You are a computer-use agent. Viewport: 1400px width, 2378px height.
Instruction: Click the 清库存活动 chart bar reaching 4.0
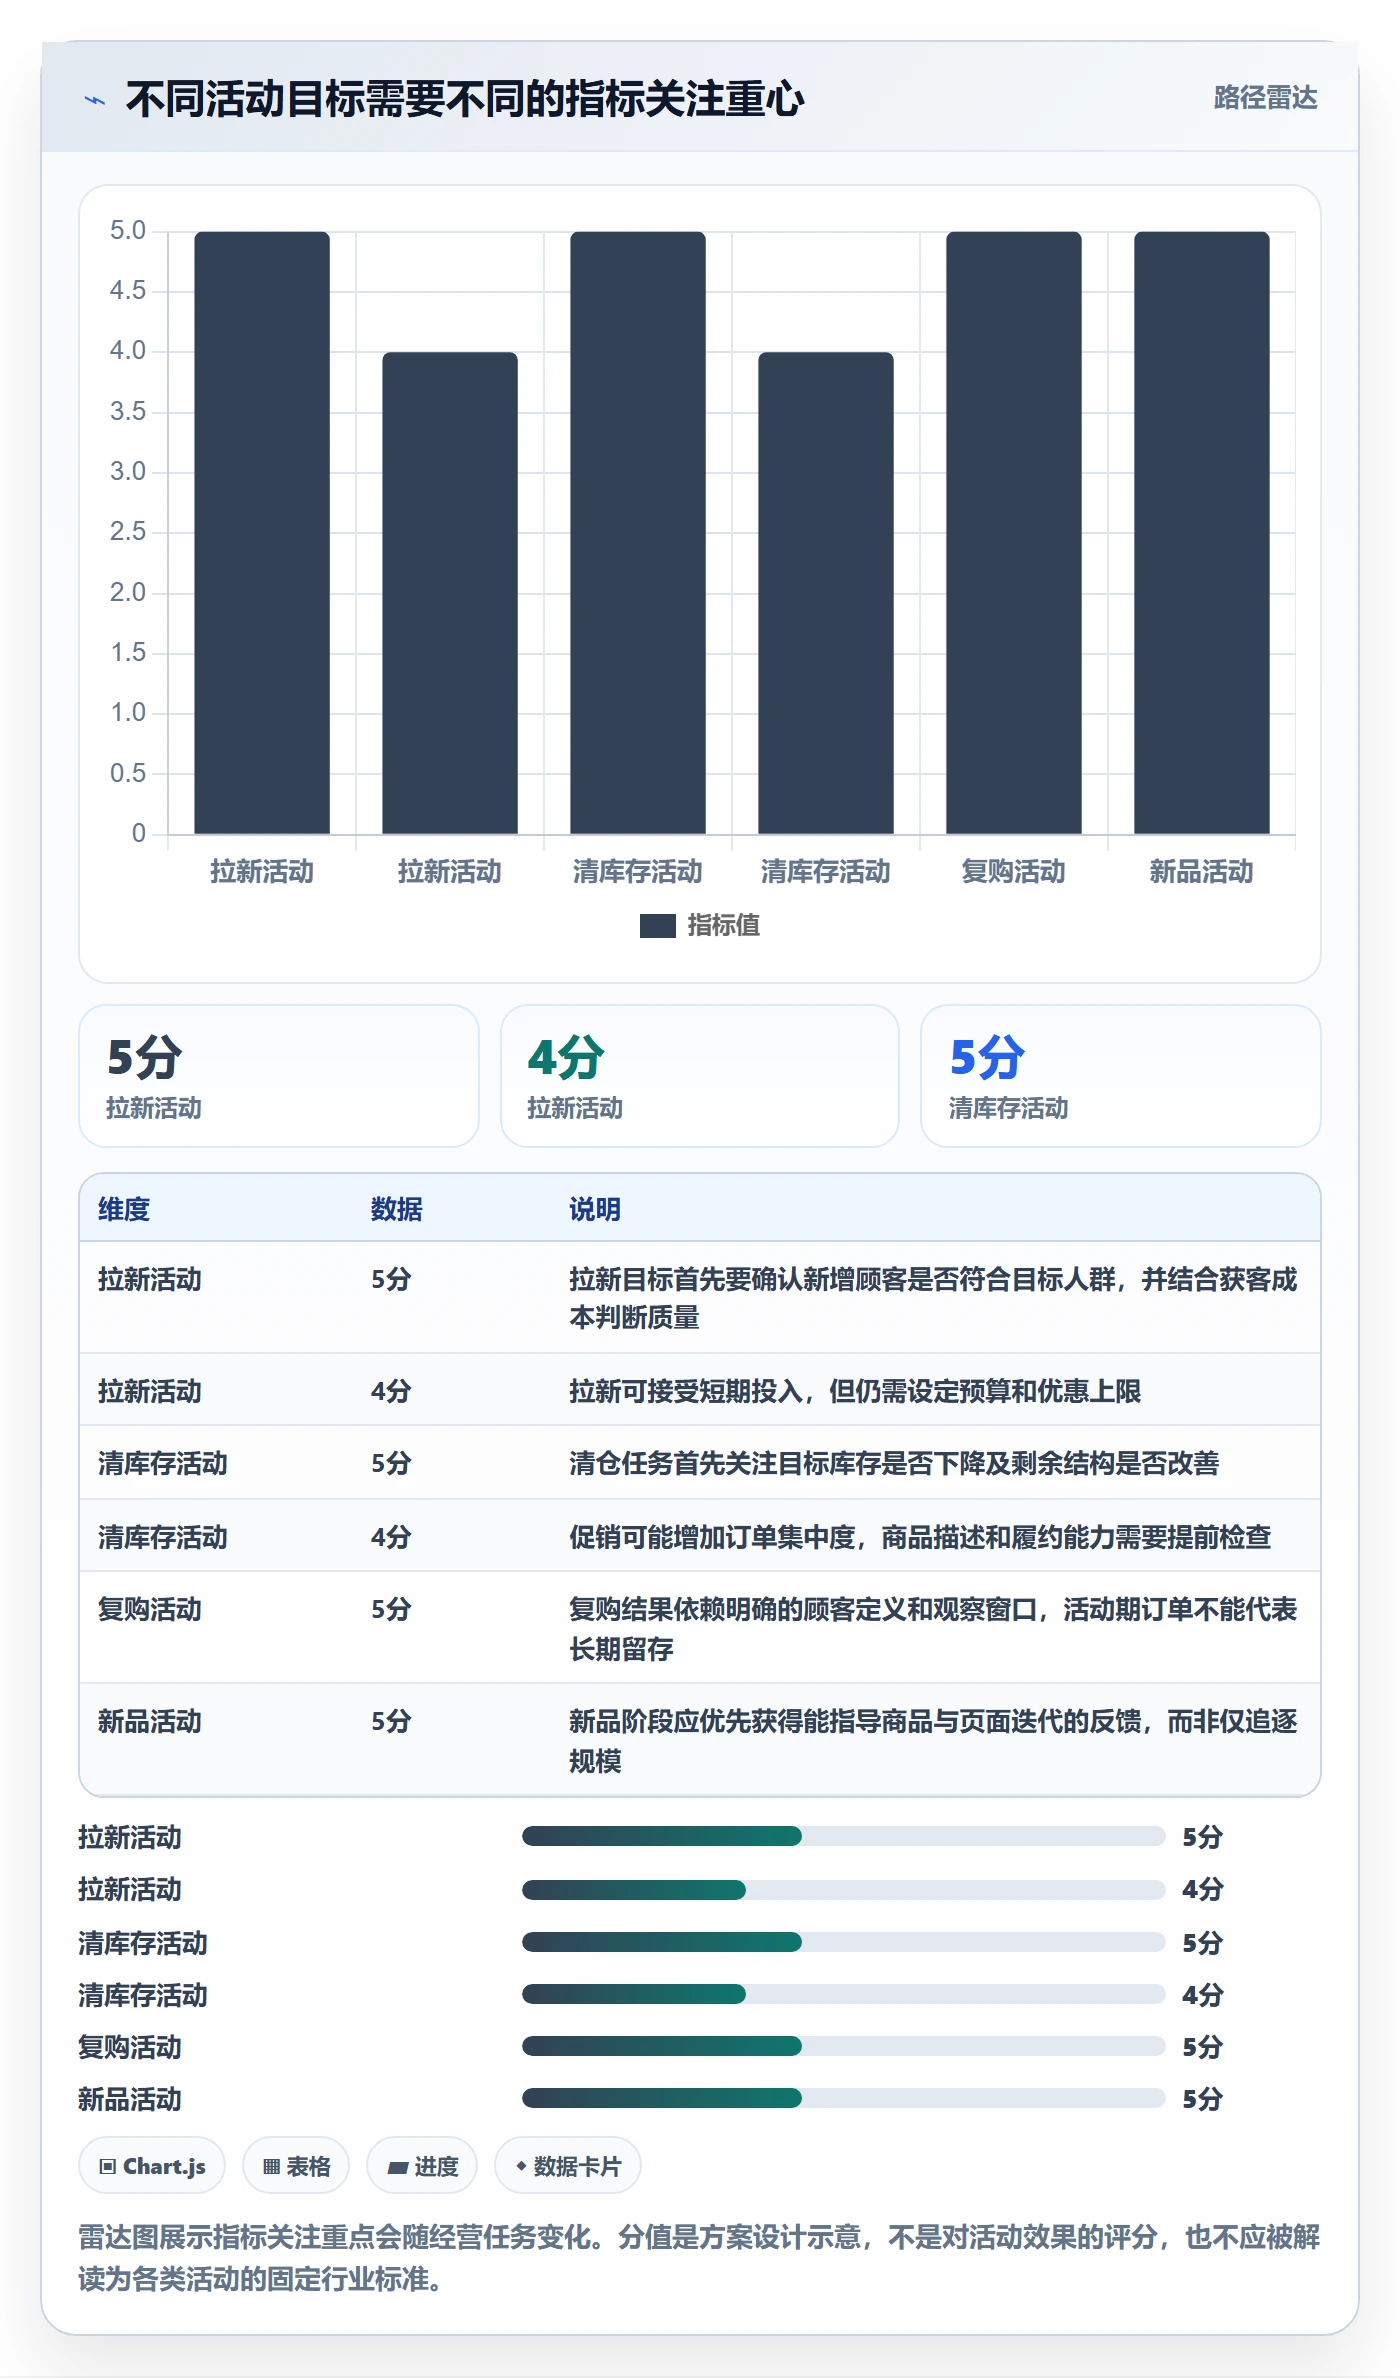click(826, 593)
